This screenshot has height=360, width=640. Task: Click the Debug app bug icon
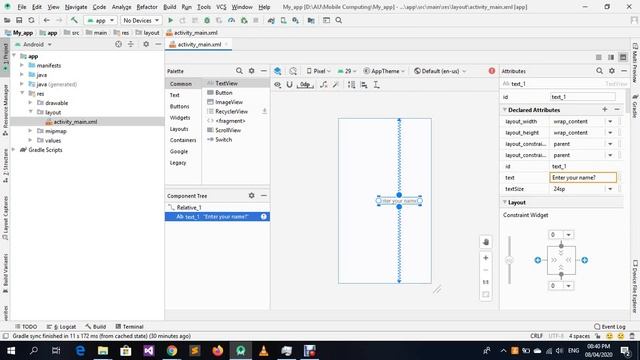207,20
